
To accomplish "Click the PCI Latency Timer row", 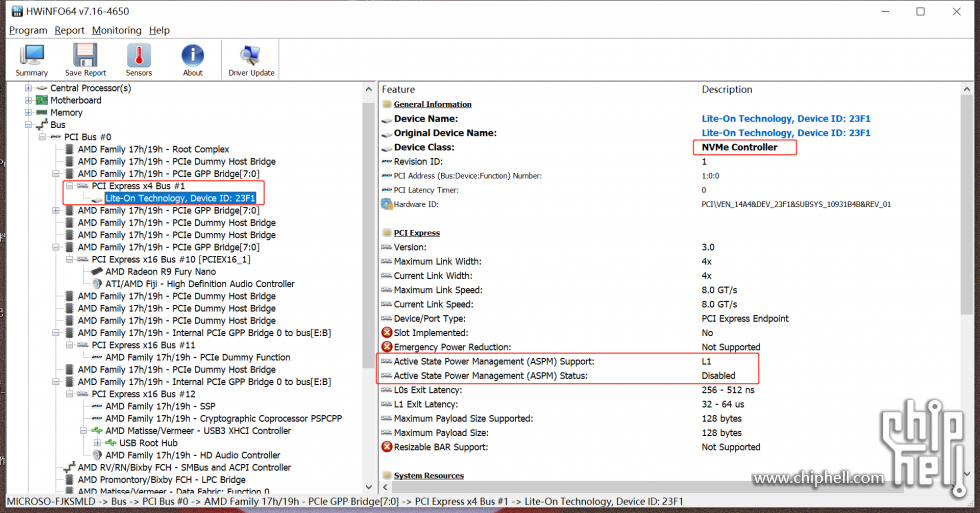I will click(669, 190).
